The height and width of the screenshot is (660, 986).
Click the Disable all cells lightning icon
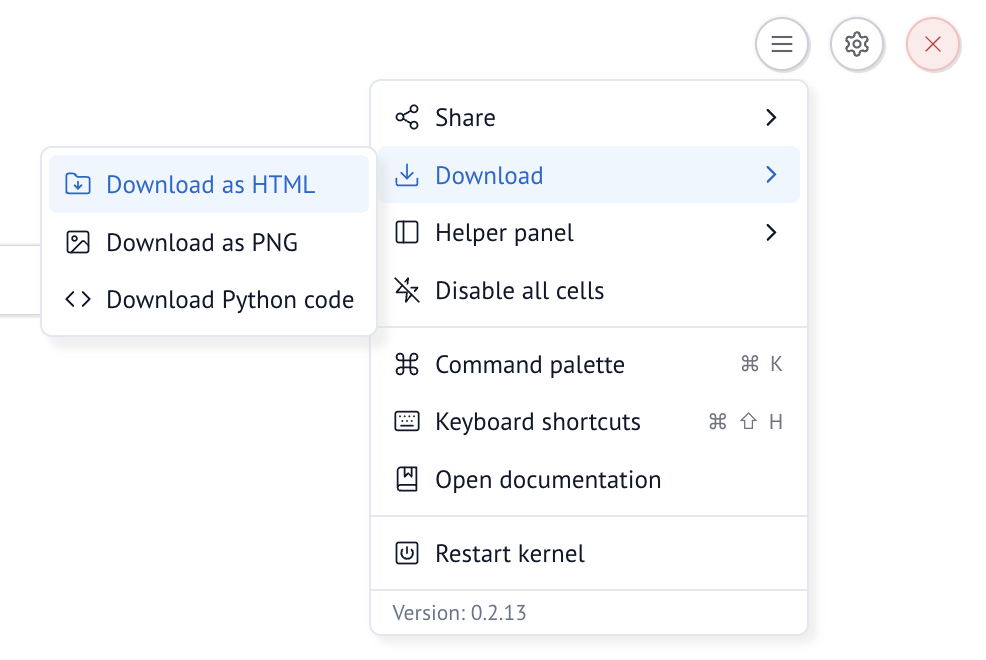coord(407,291)
